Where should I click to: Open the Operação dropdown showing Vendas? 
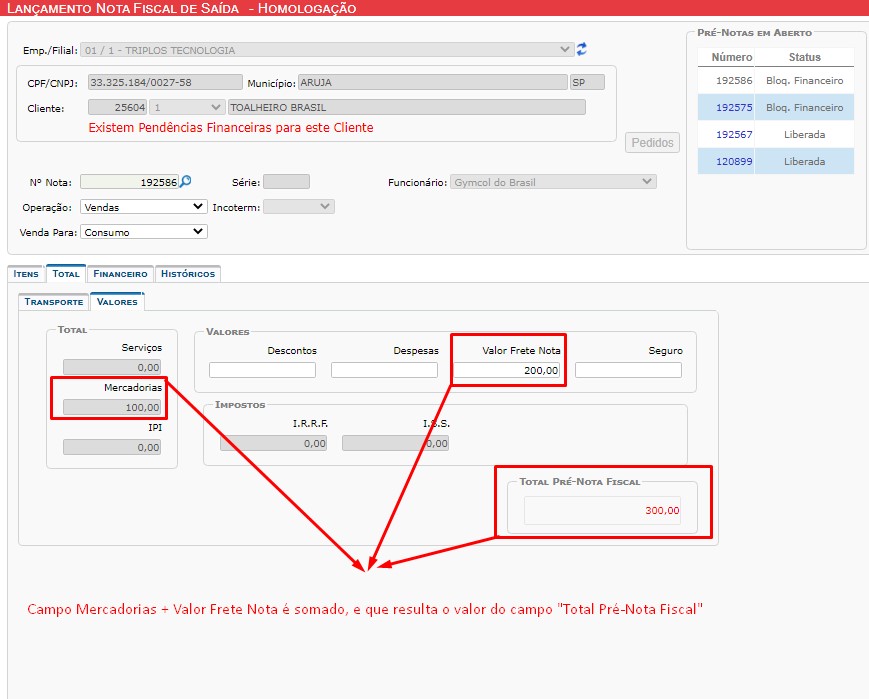[144, 207]
